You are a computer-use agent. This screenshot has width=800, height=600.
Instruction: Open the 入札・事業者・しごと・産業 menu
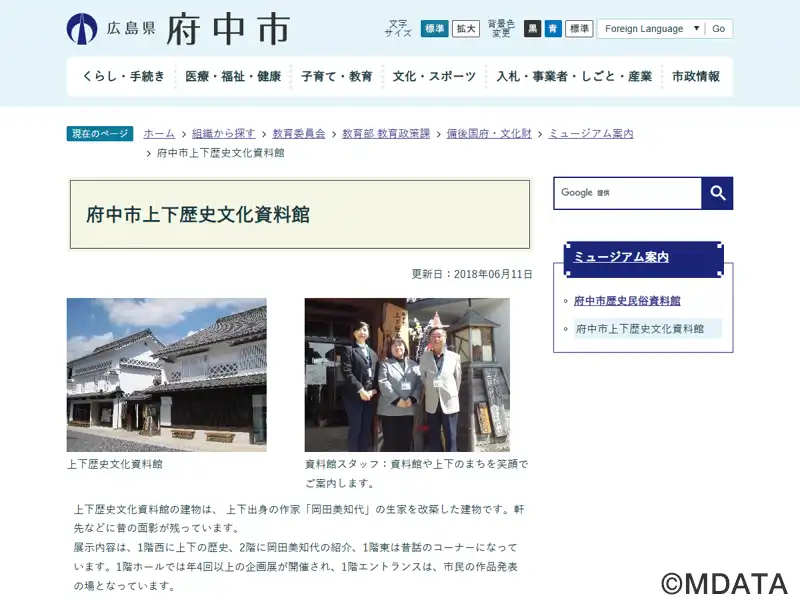point(574,77)
